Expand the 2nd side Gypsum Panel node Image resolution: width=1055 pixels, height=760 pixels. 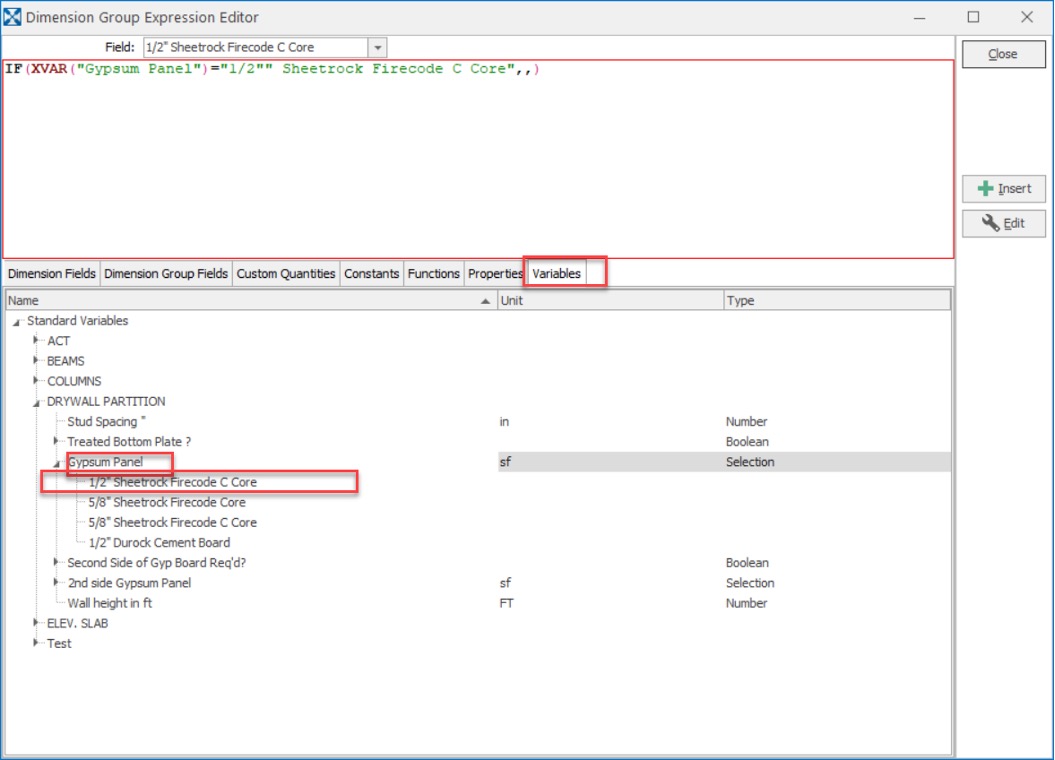coord(57,583)
